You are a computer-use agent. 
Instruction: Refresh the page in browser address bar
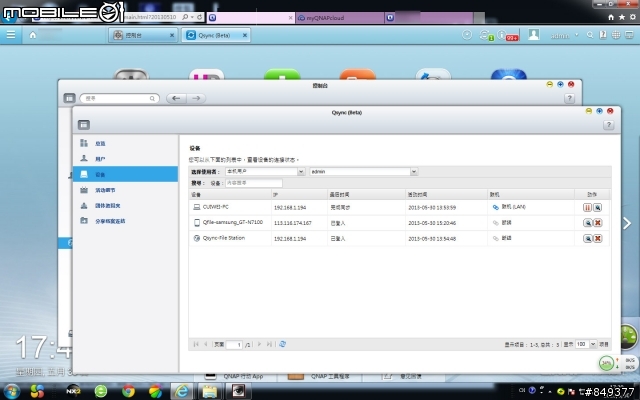(200, 17)
